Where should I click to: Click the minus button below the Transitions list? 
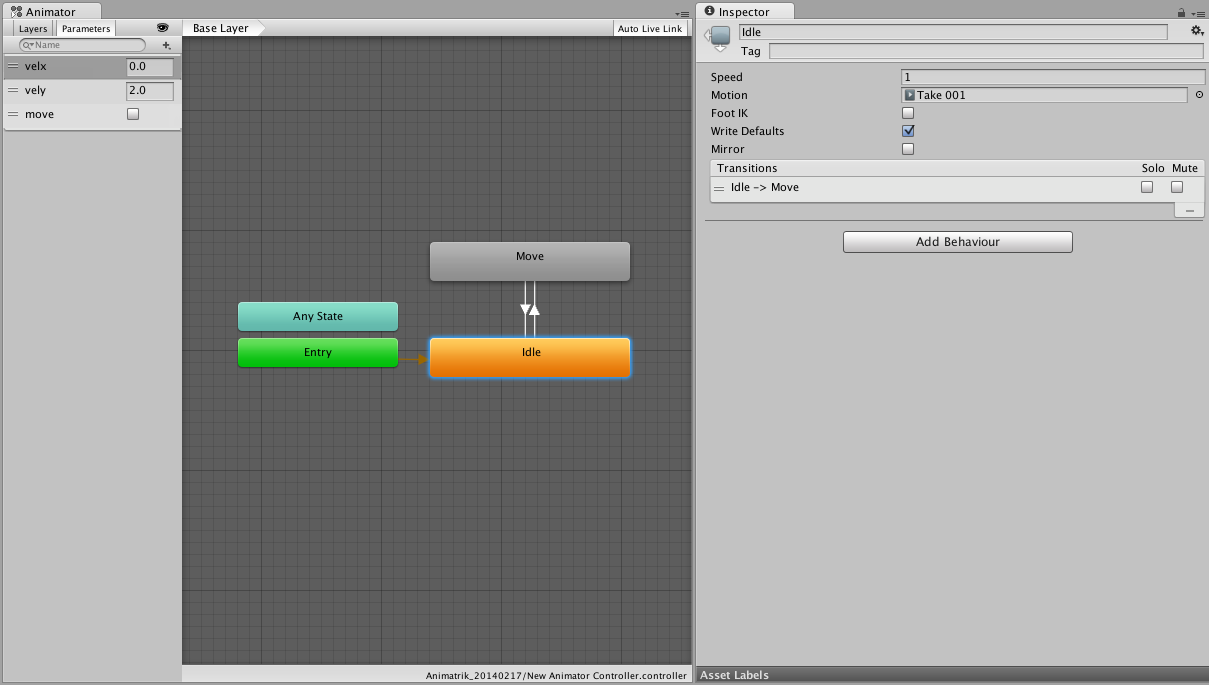tap(1189, 209)
